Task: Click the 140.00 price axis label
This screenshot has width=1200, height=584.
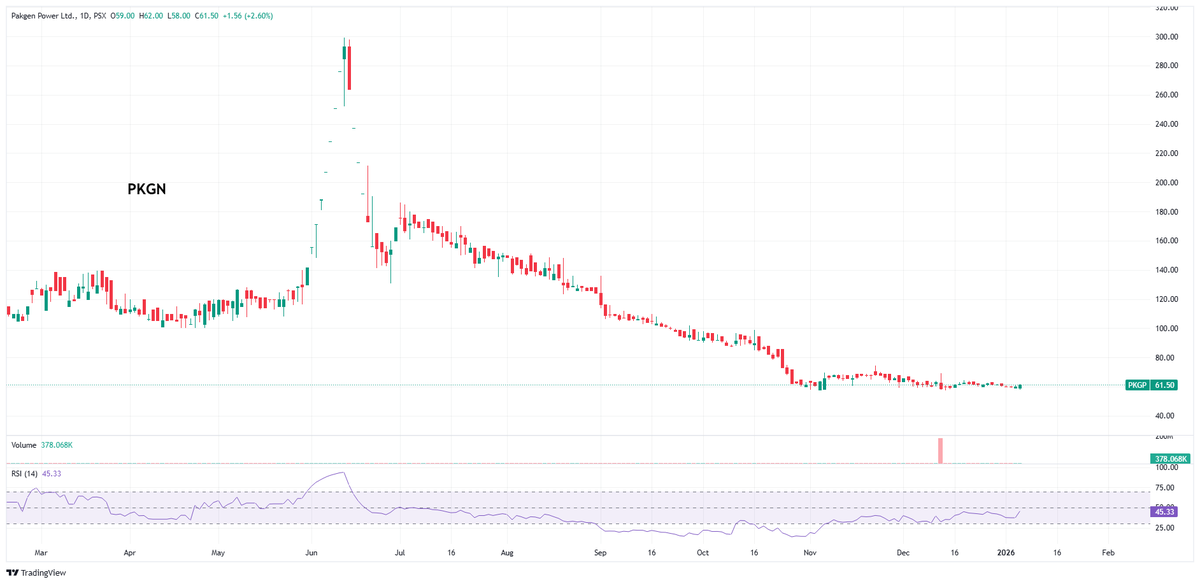Action: [x=1168, y=270]
